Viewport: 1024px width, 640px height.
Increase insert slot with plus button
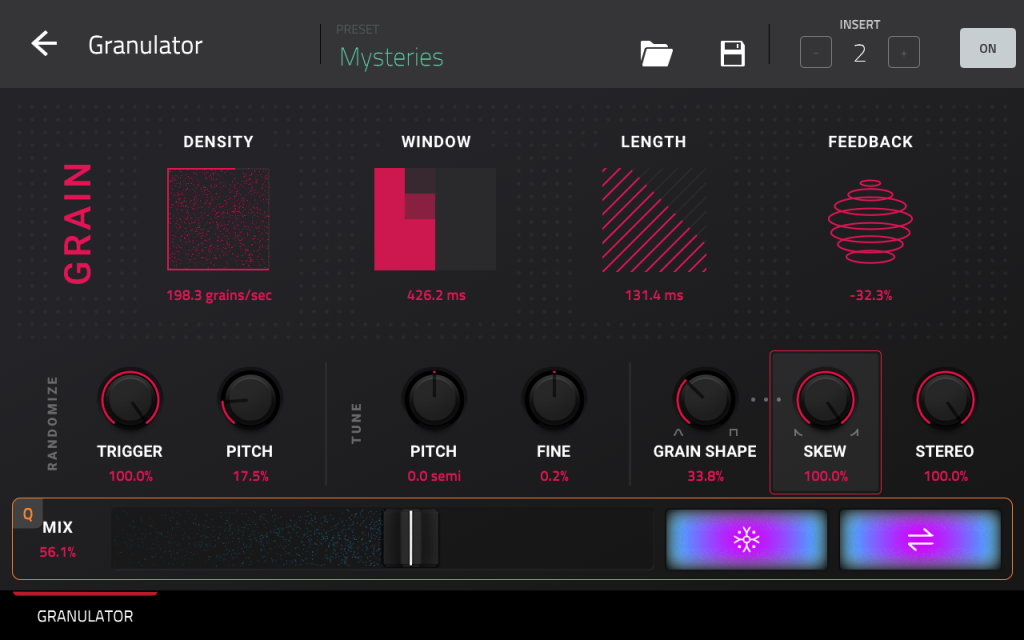point(903,53)
